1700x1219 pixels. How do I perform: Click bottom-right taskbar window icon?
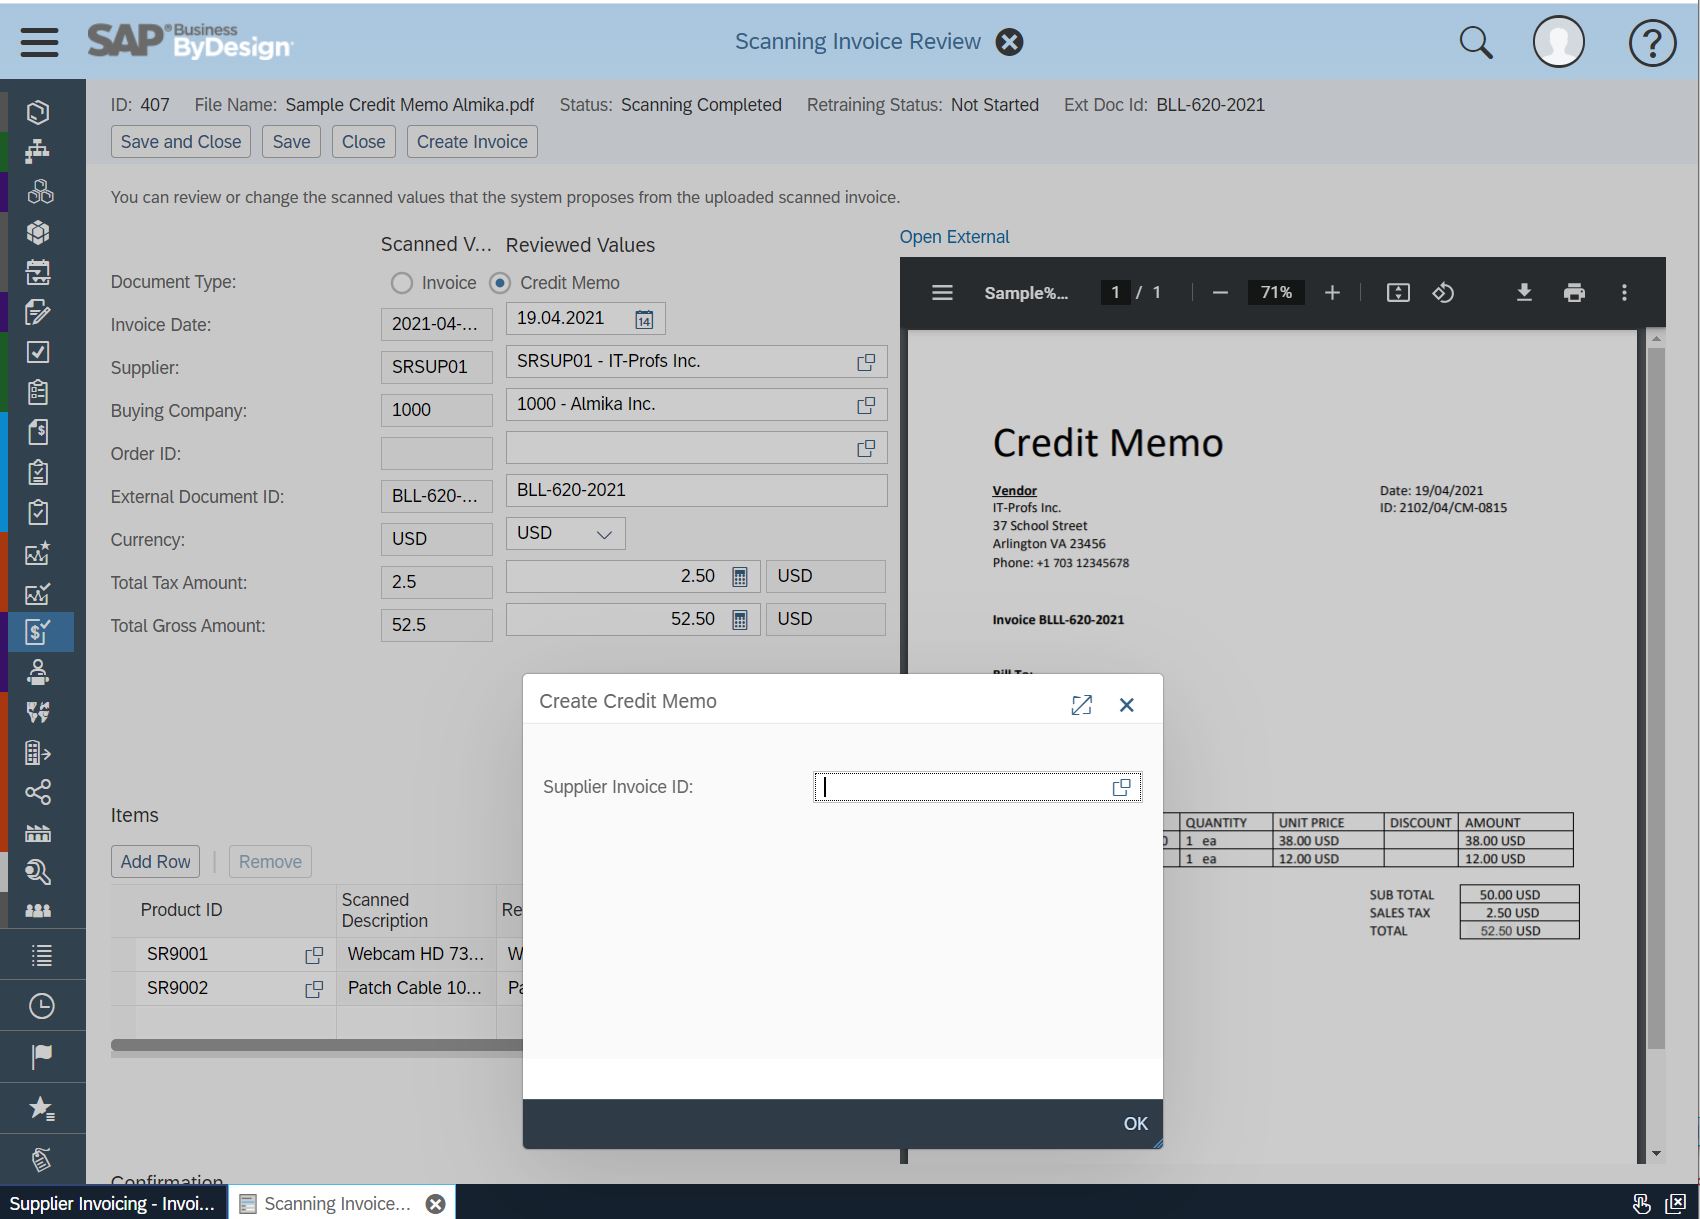tap(1676, 1203)
